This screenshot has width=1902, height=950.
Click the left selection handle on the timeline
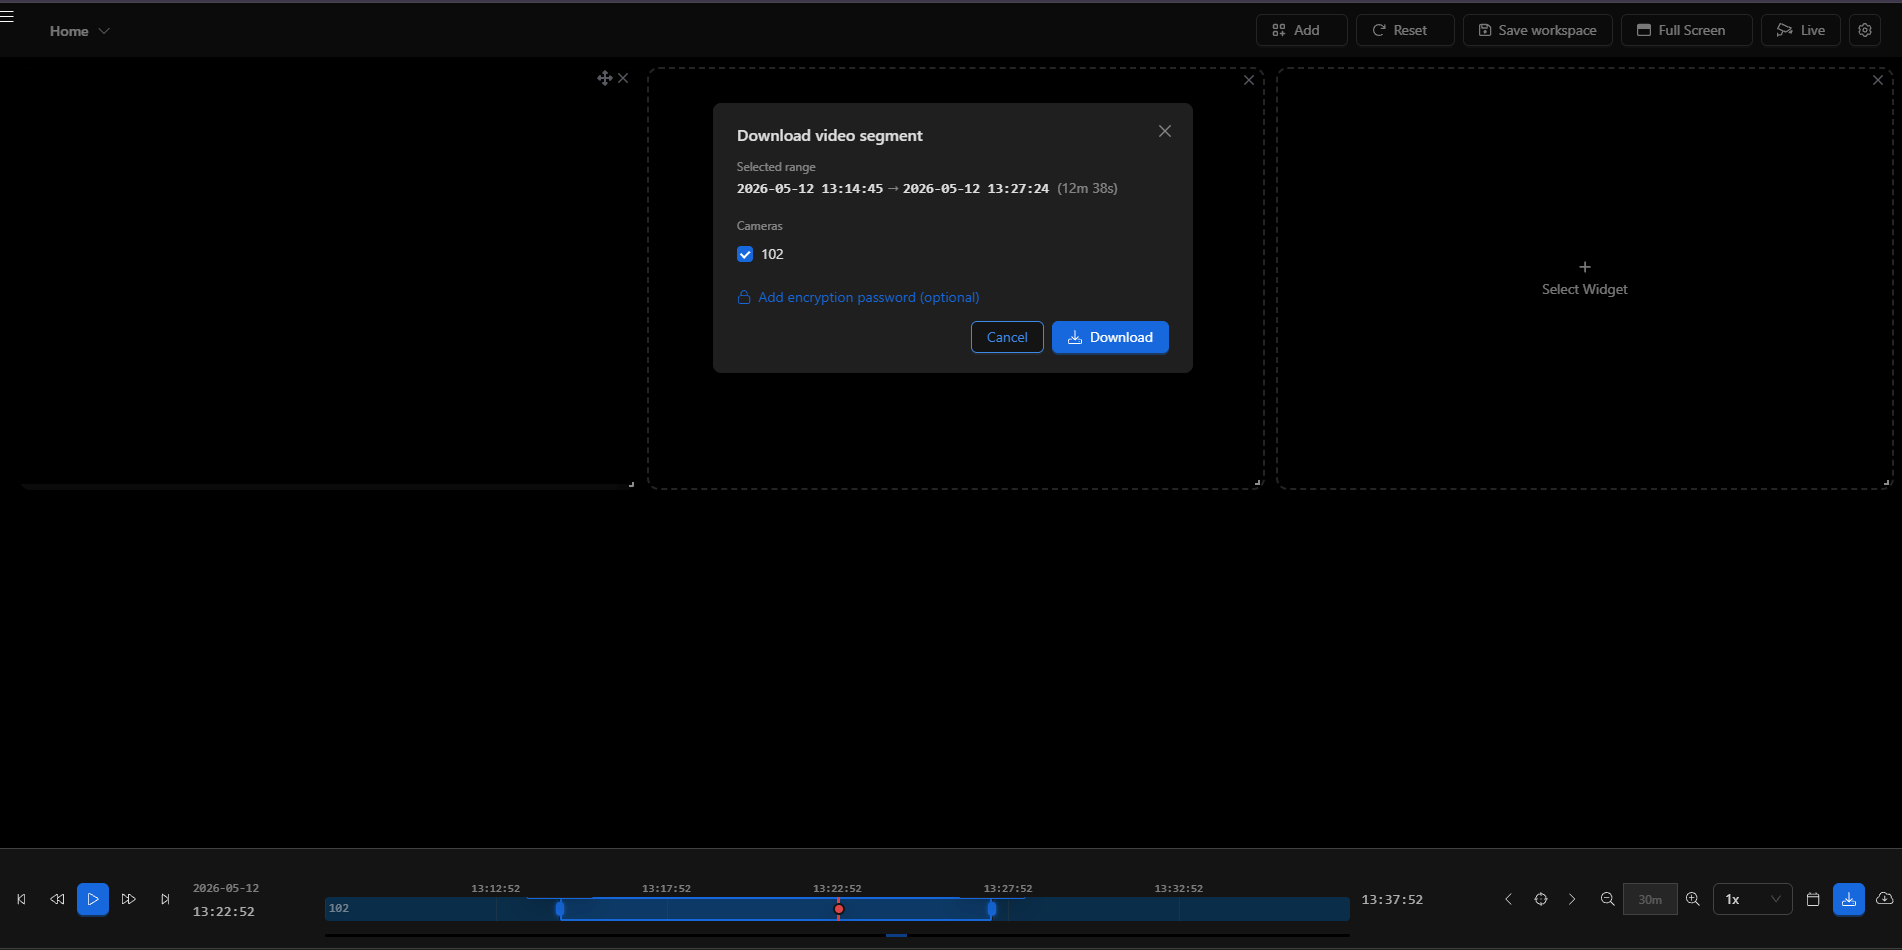[560, 908]
